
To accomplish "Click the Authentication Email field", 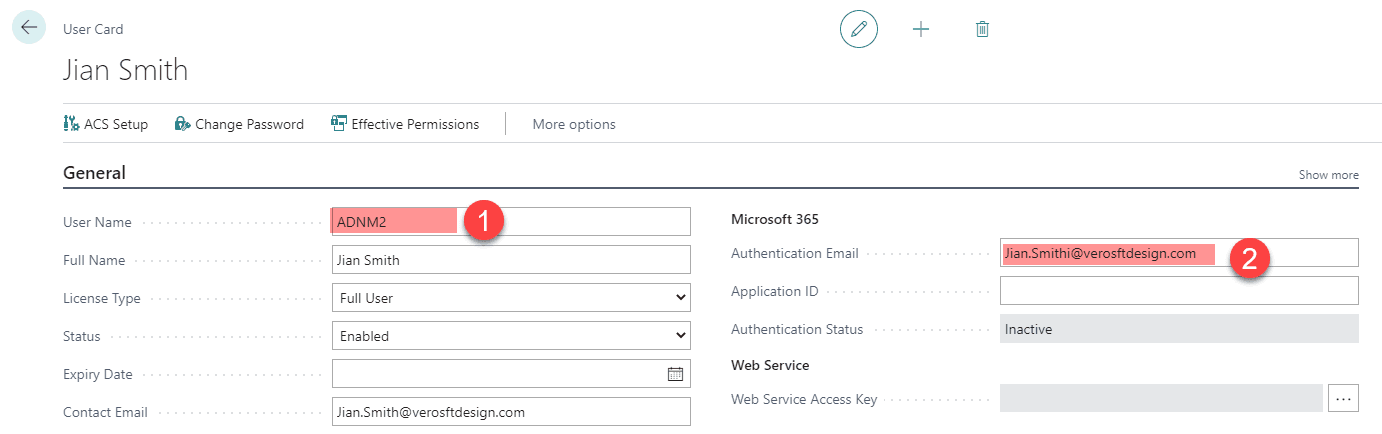I will 1179,253.
